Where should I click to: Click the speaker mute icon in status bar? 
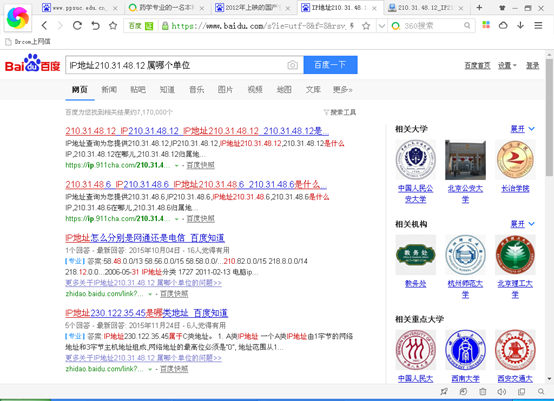pos(501,391)
